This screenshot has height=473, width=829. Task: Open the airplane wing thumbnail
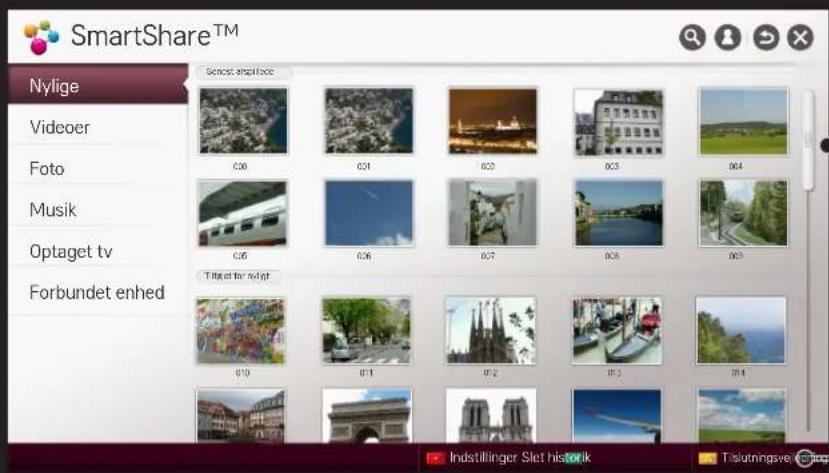pos(617,416)
